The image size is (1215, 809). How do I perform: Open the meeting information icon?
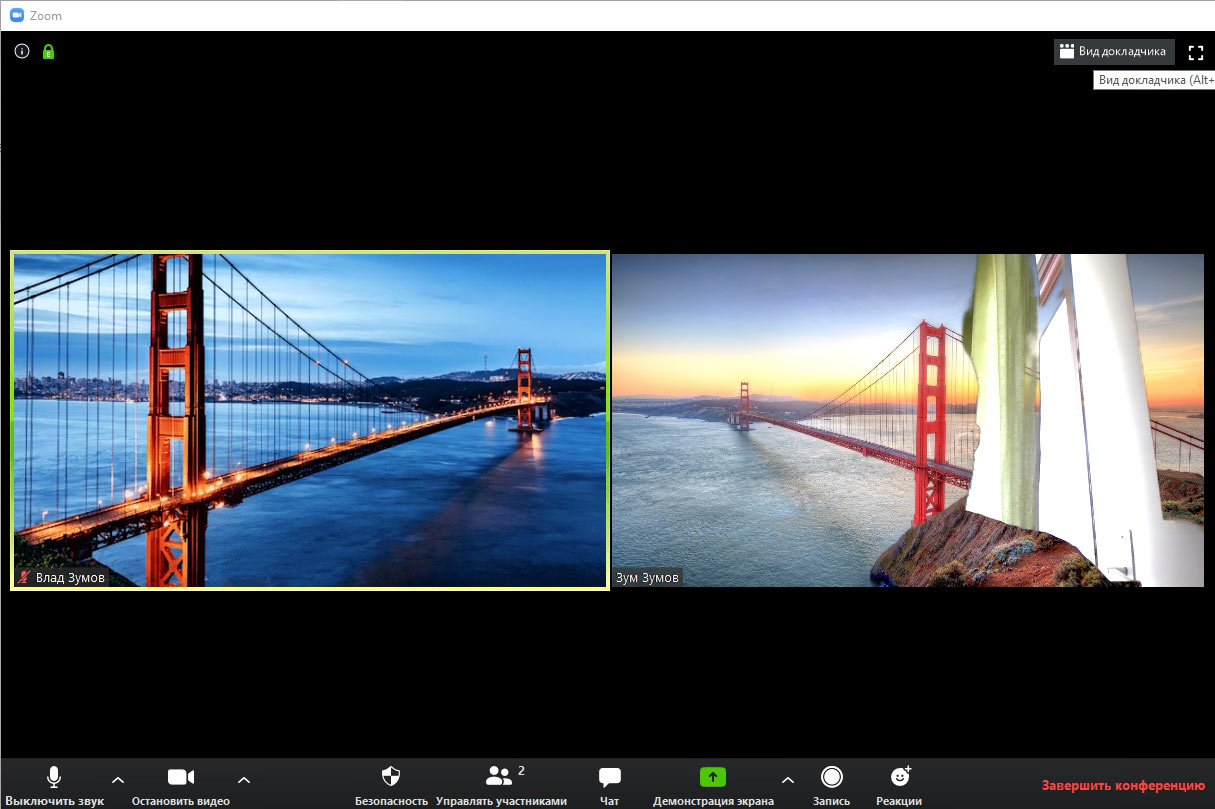(x=22, y=51)
